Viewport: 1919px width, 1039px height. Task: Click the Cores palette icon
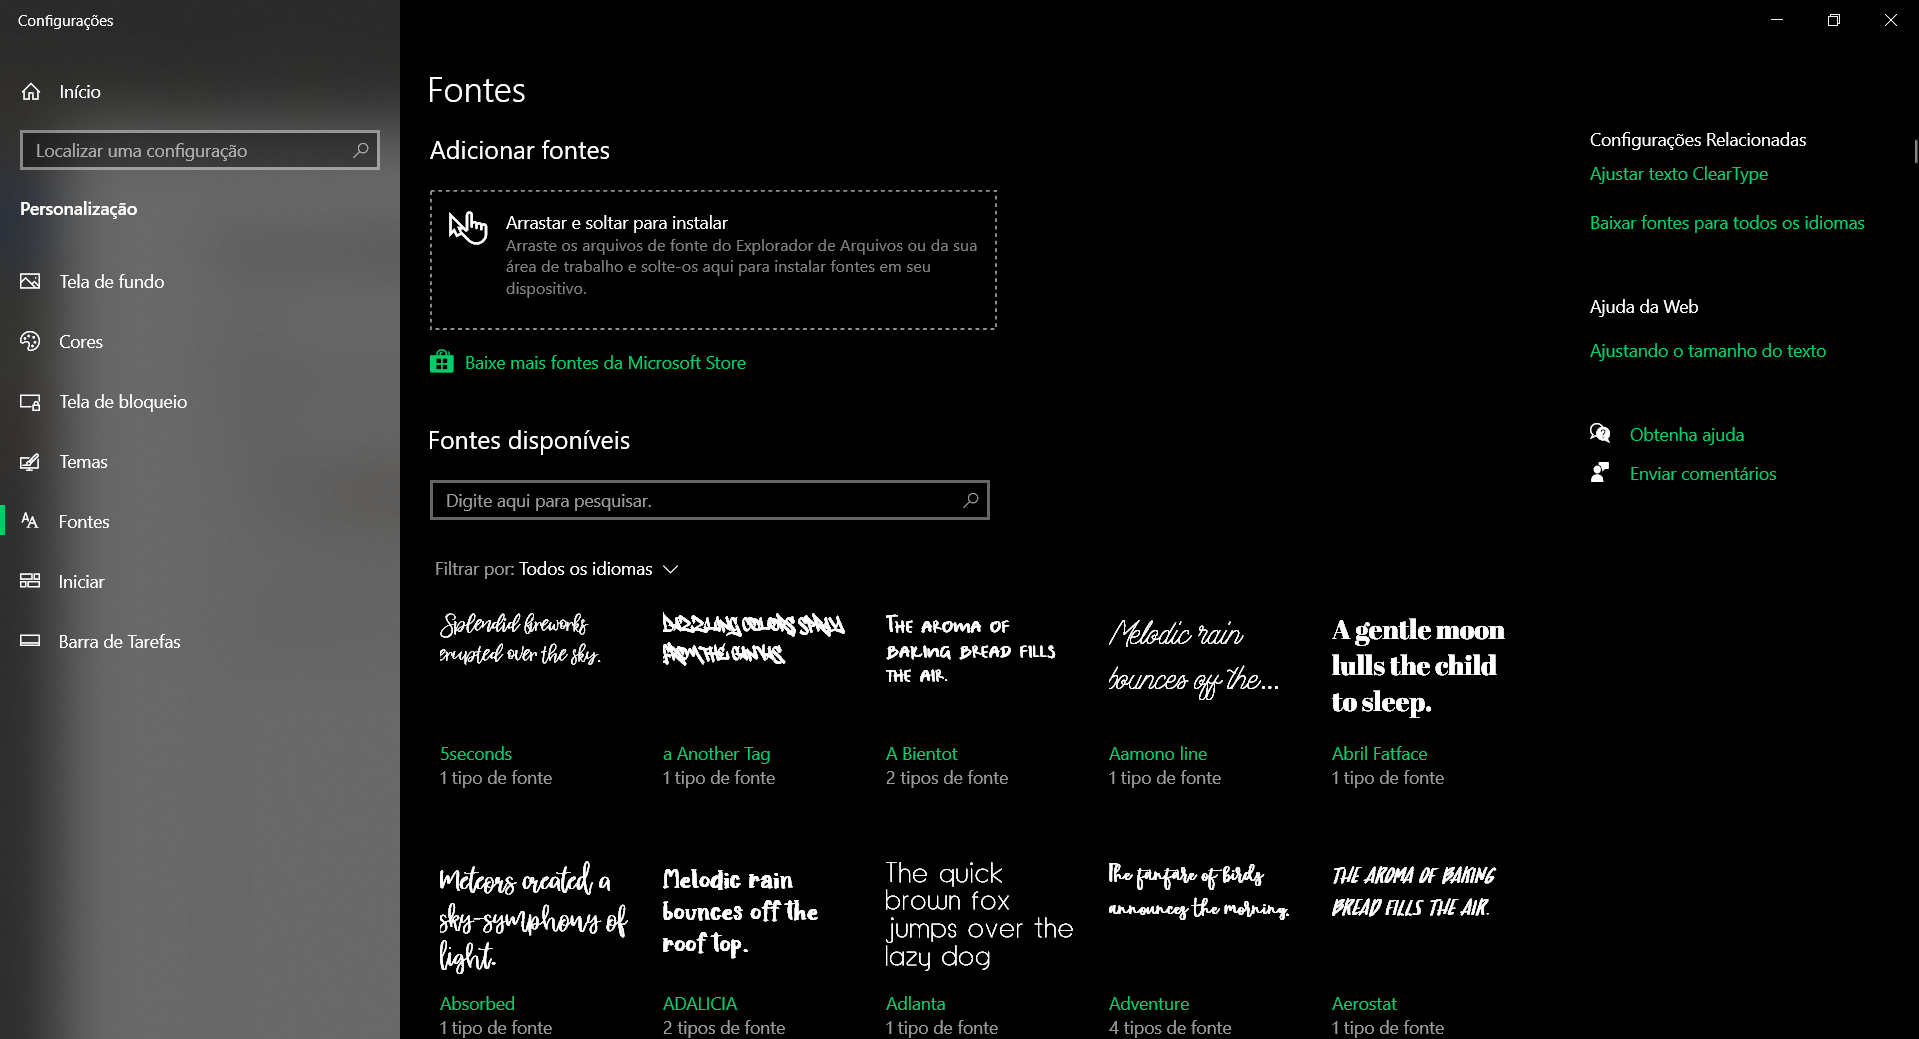tap(31, 342)
